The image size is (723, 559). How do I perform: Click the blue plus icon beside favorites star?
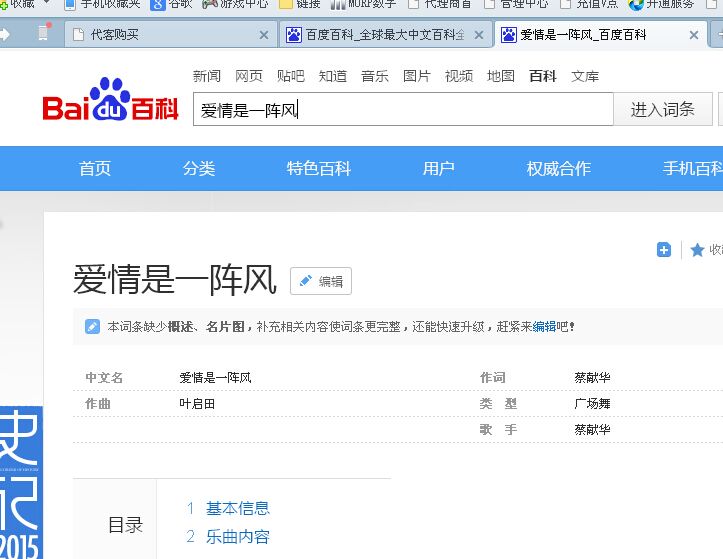[664, 250]
